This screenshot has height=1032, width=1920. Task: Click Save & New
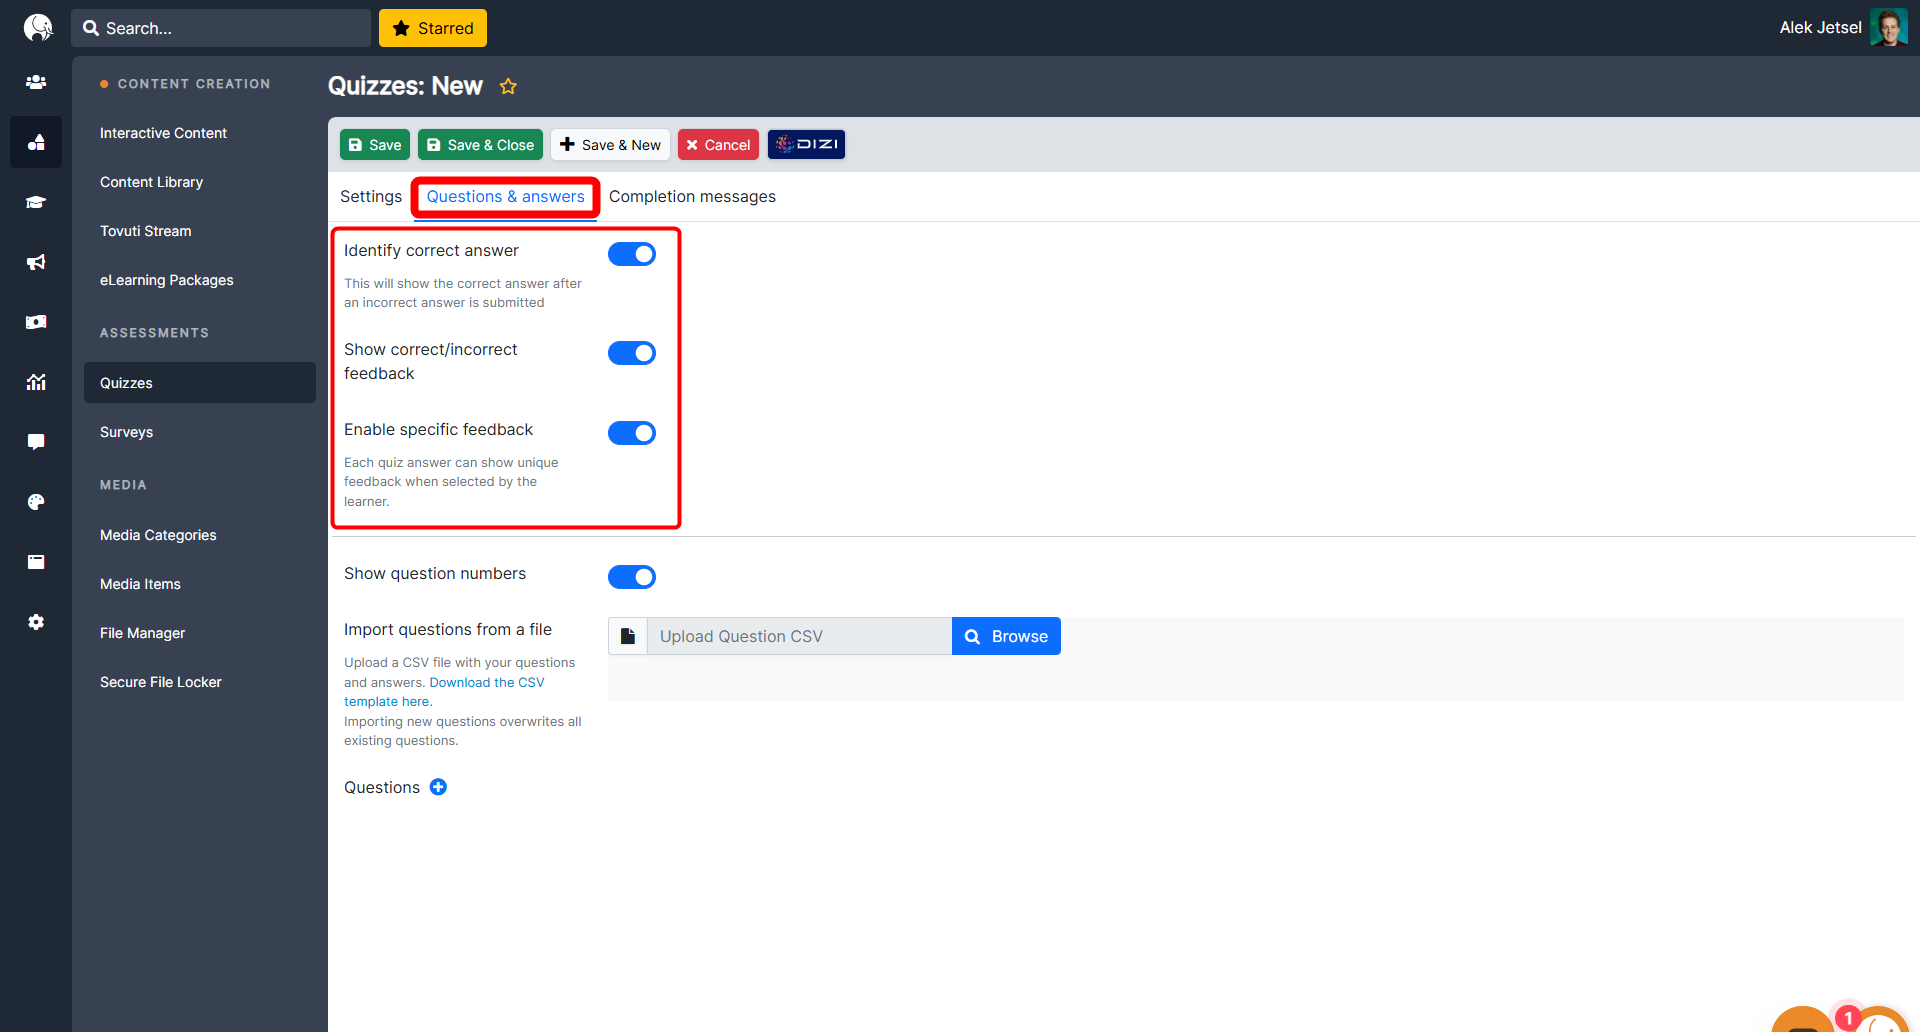click(x=610, y=144)
